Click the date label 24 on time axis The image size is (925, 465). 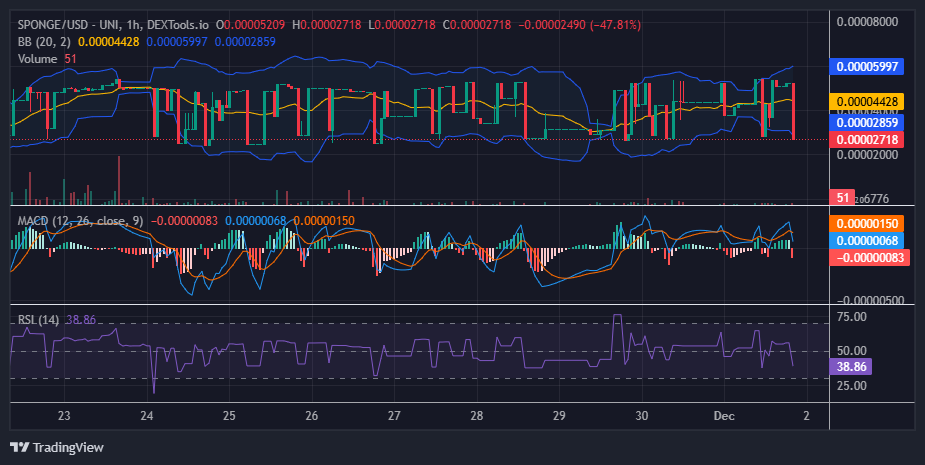click(x=147, y=415)
